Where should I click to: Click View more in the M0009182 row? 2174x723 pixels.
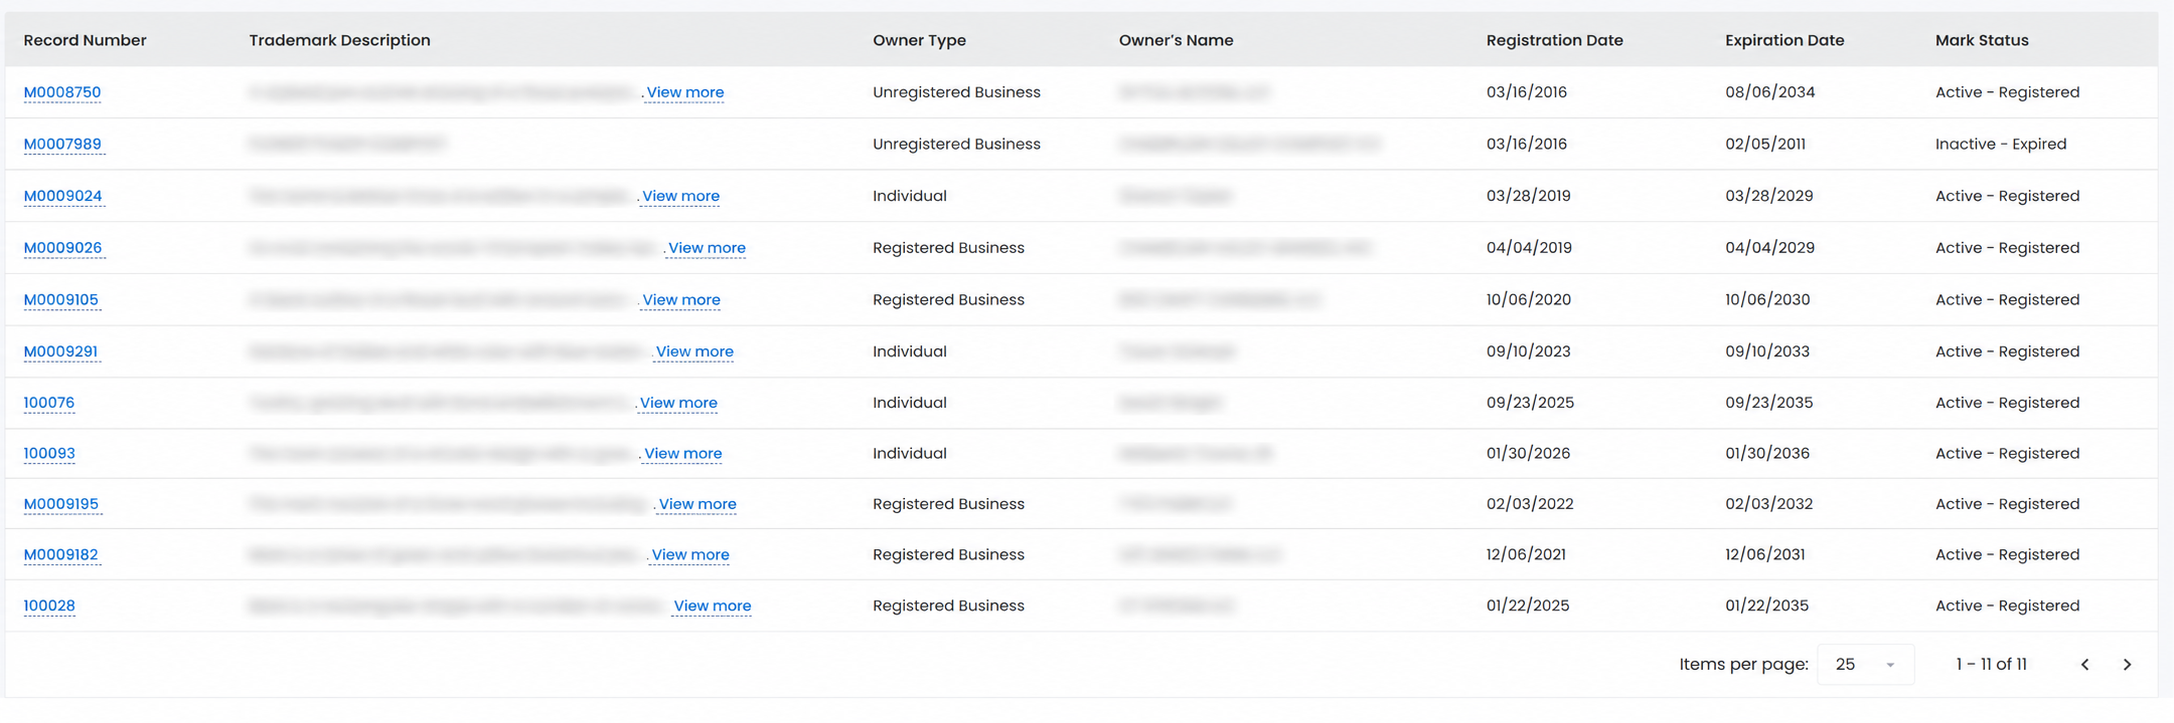point(691,555)
